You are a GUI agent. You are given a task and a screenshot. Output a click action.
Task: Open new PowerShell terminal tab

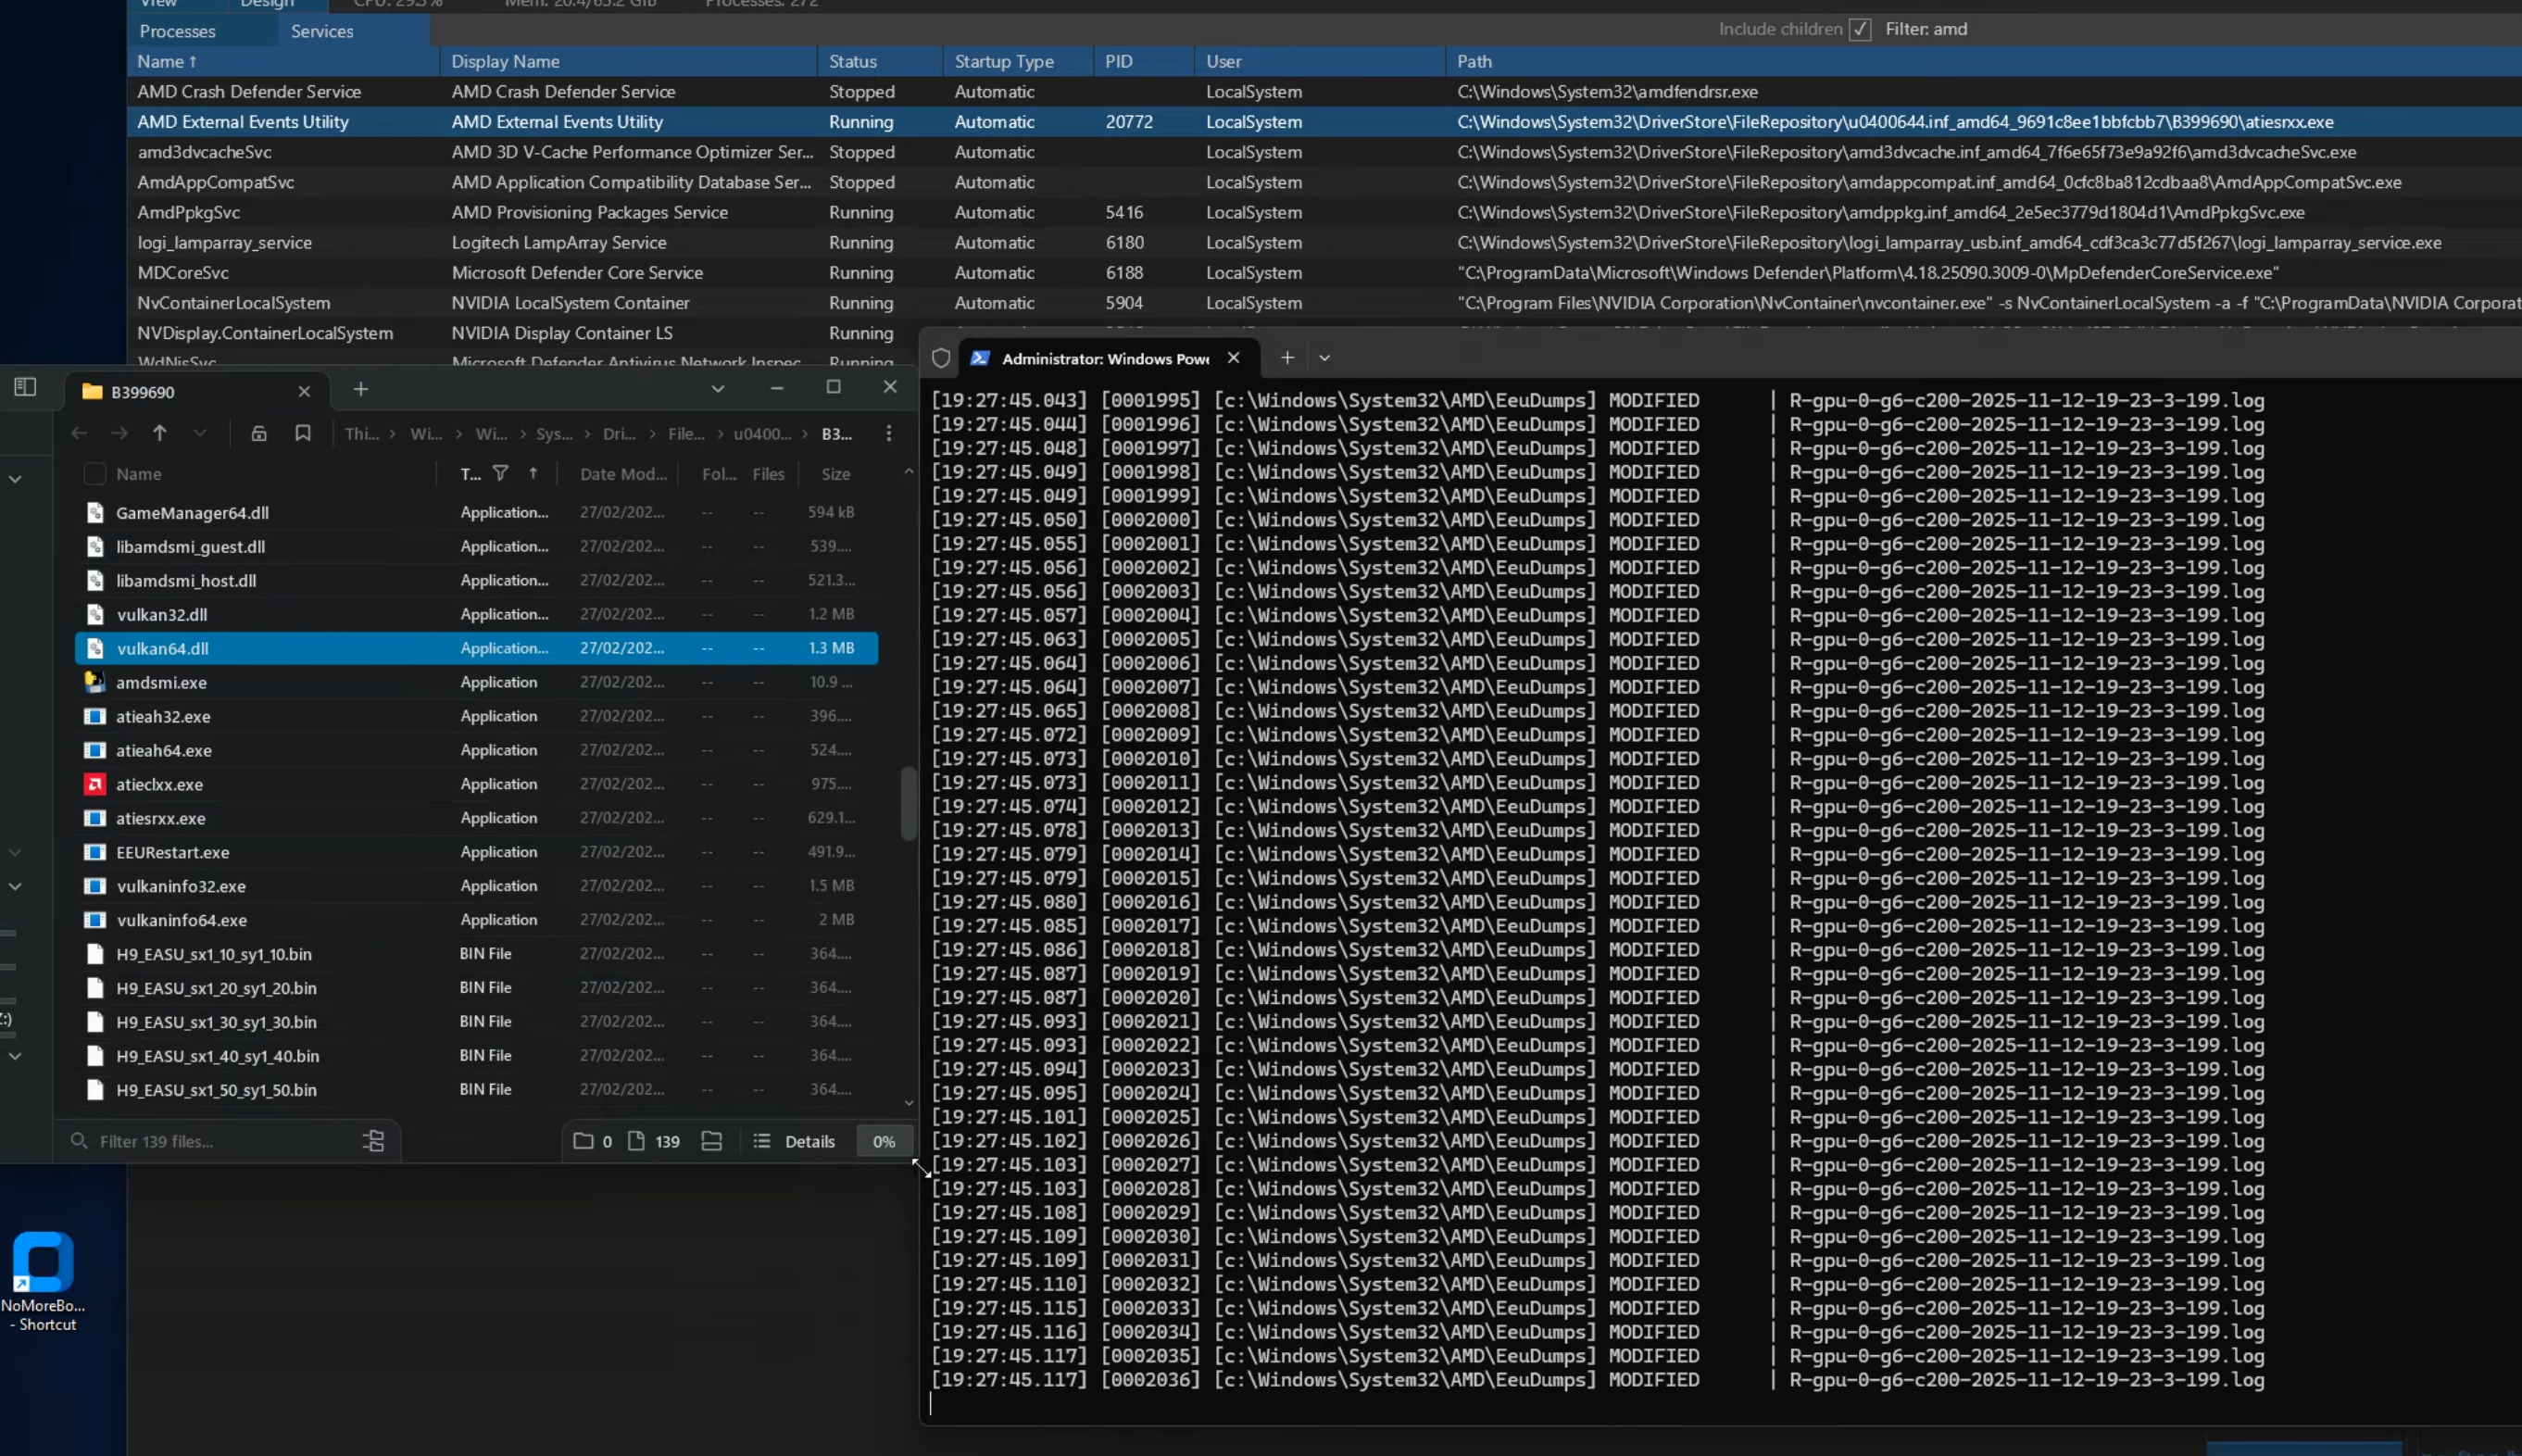tap(1287, 358)
